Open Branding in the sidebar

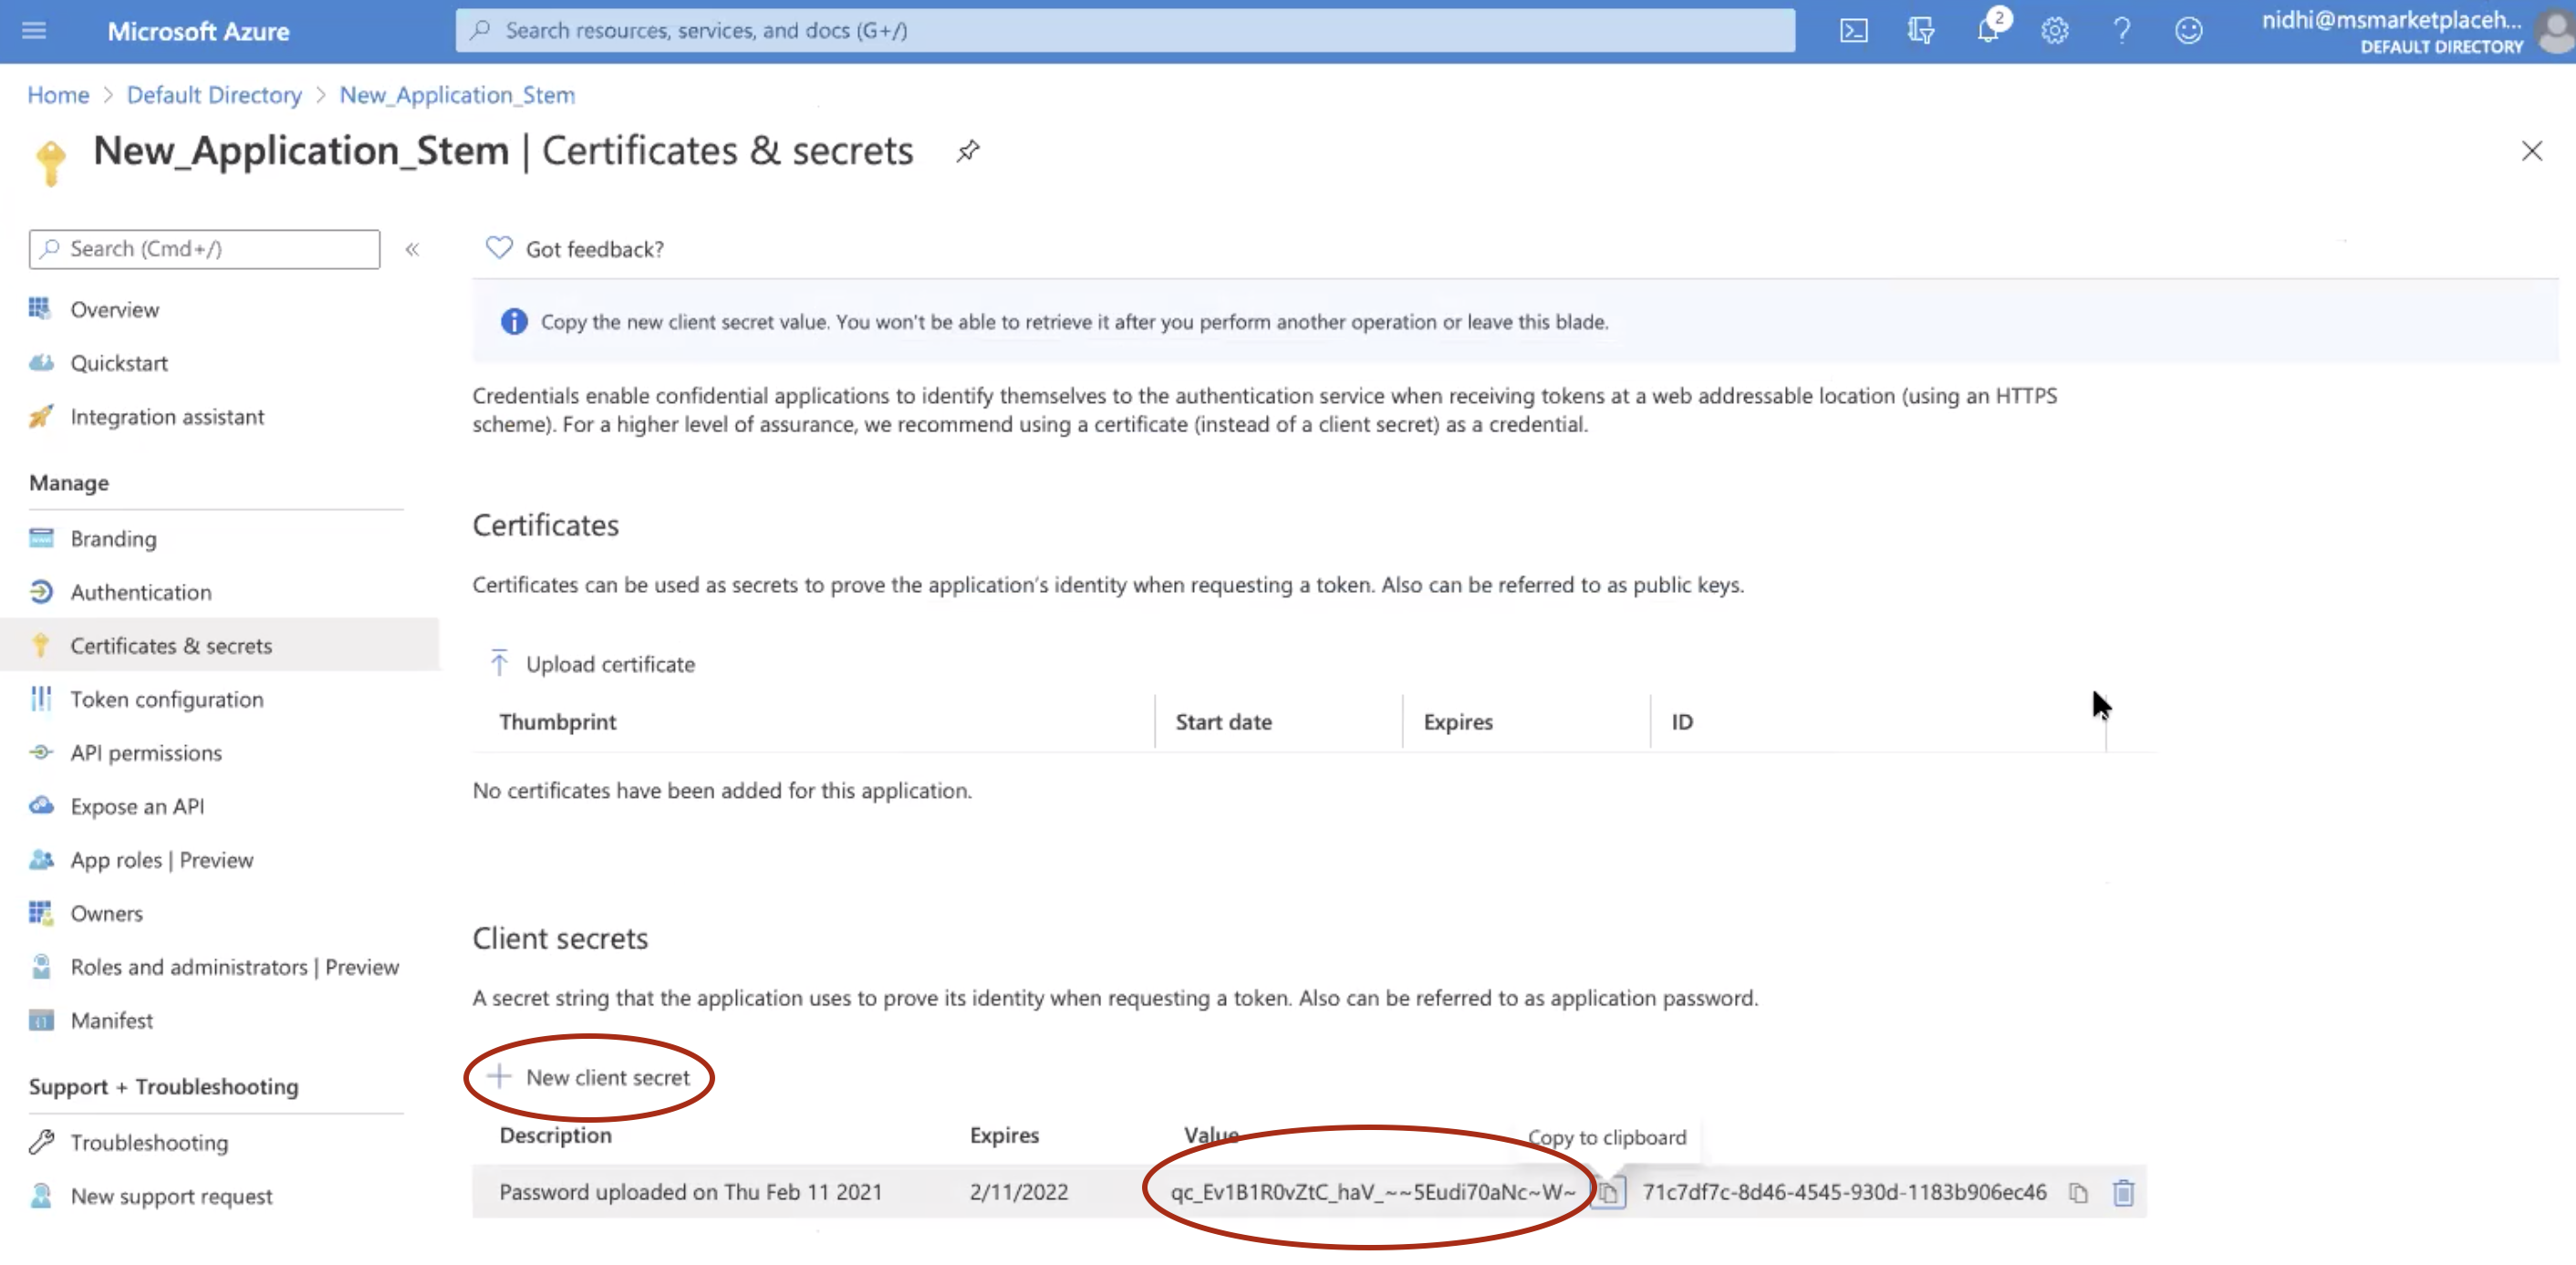pos(113,539)
